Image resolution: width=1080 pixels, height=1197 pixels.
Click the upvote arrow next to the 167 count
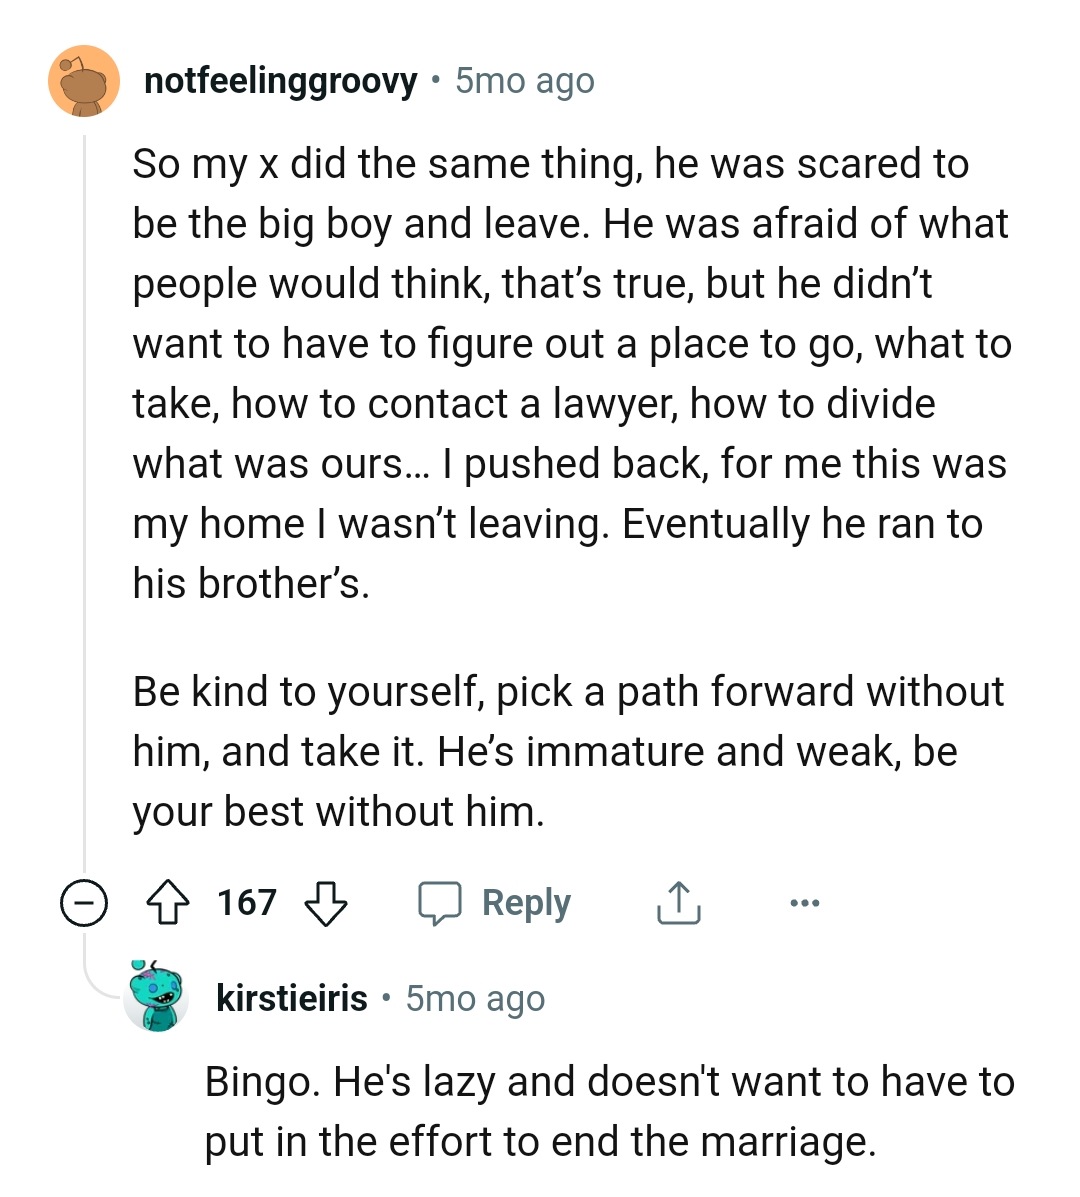coord(170,902)
